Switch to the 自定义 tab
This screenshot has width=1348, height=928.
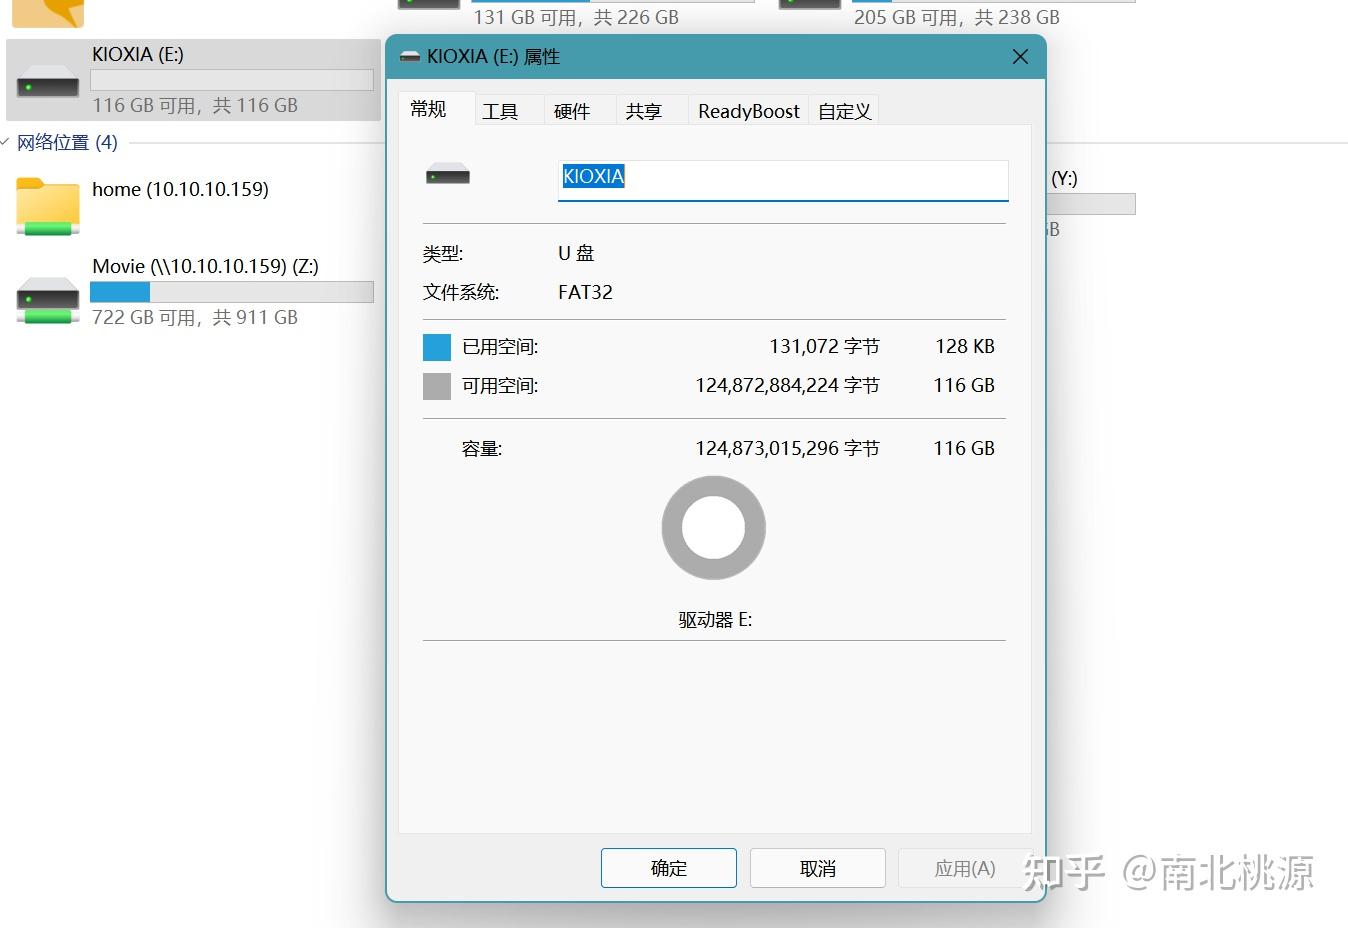click(x=843, y=110)
